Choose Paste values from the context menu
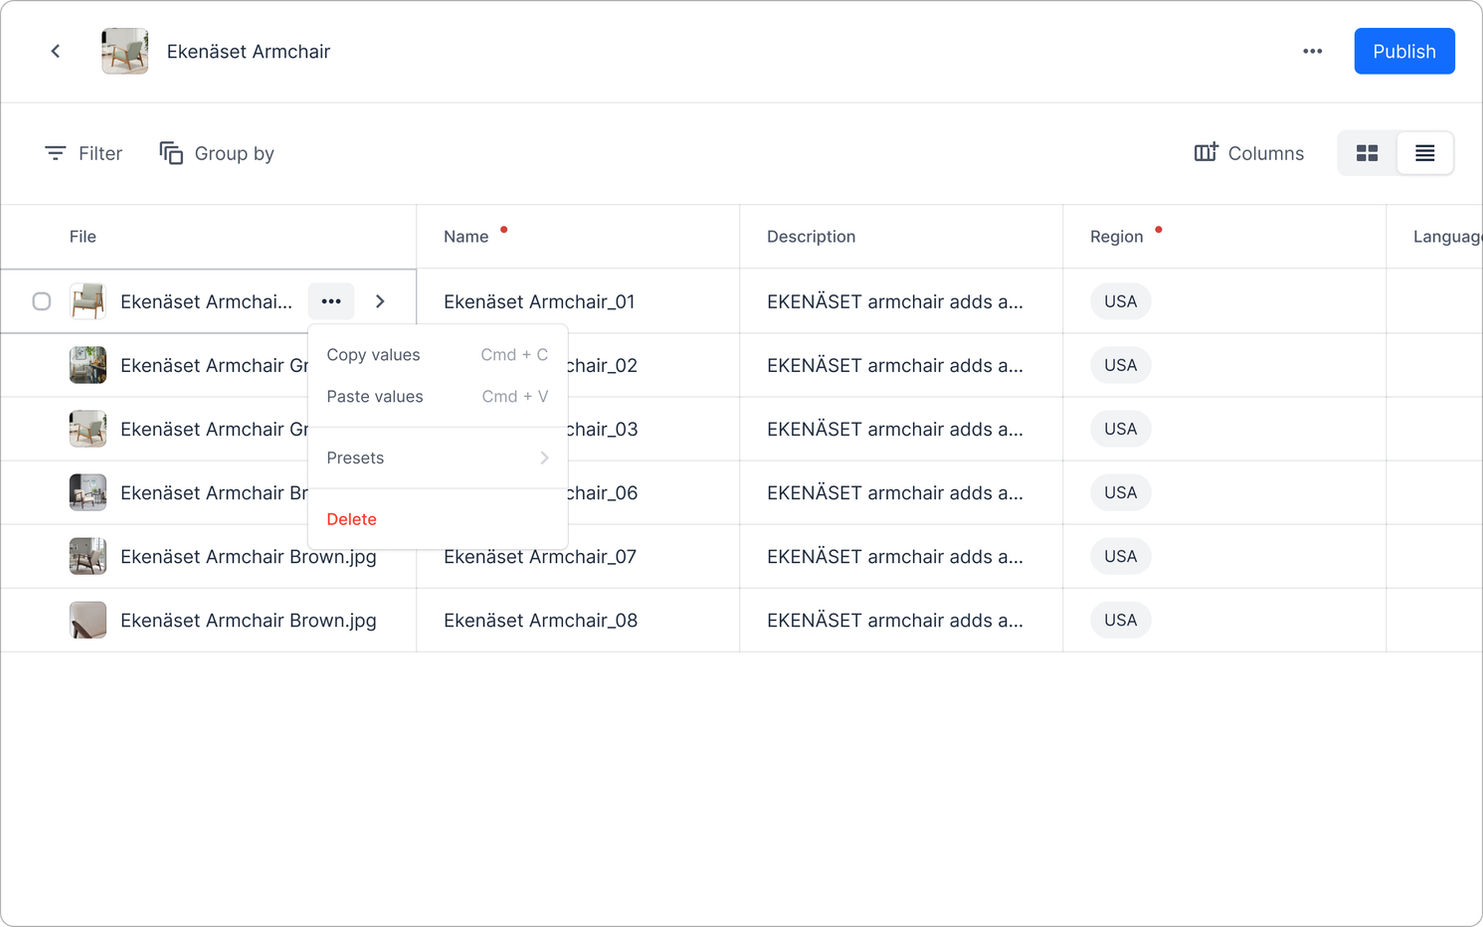Viewport: 1483px width, 927px height. coord(437,397)
